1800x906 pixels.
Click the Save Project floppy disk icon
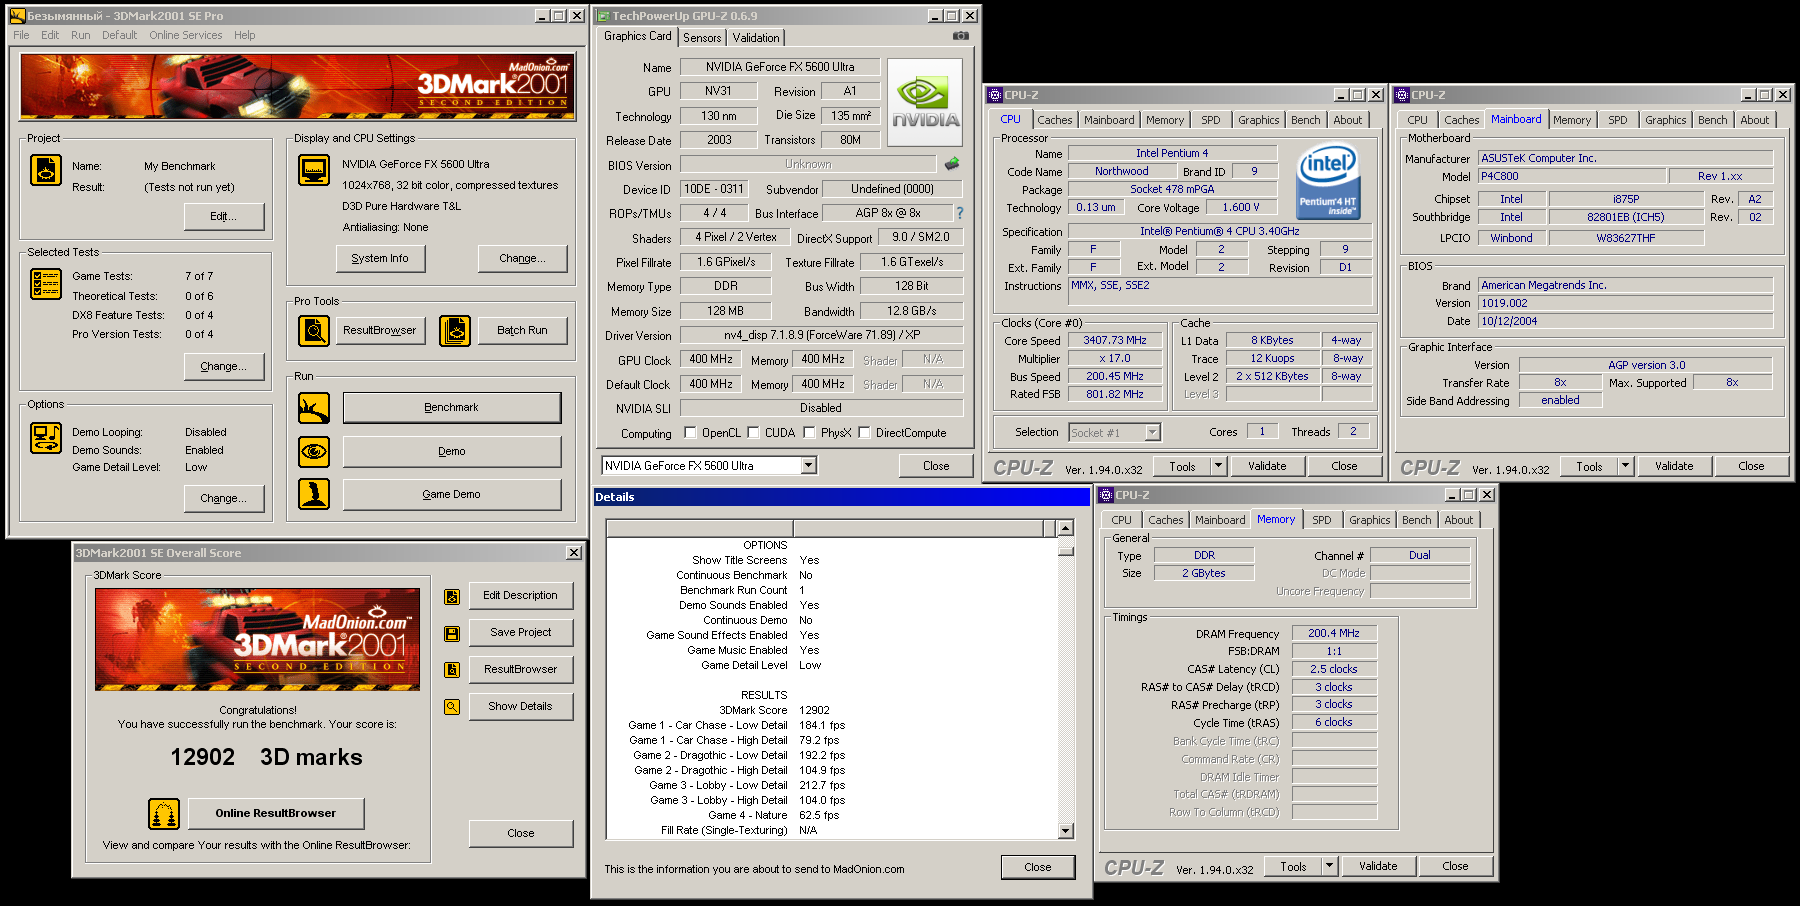pos(452,633)
